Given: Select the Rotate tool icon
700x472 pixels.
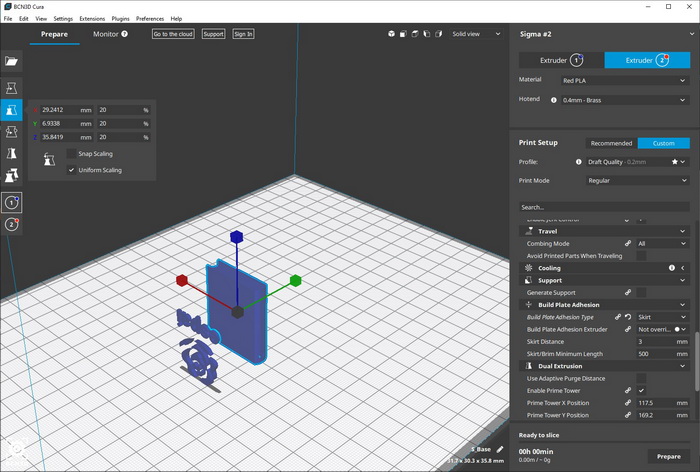Looking at the screenshot, I should tap(12, 132).
